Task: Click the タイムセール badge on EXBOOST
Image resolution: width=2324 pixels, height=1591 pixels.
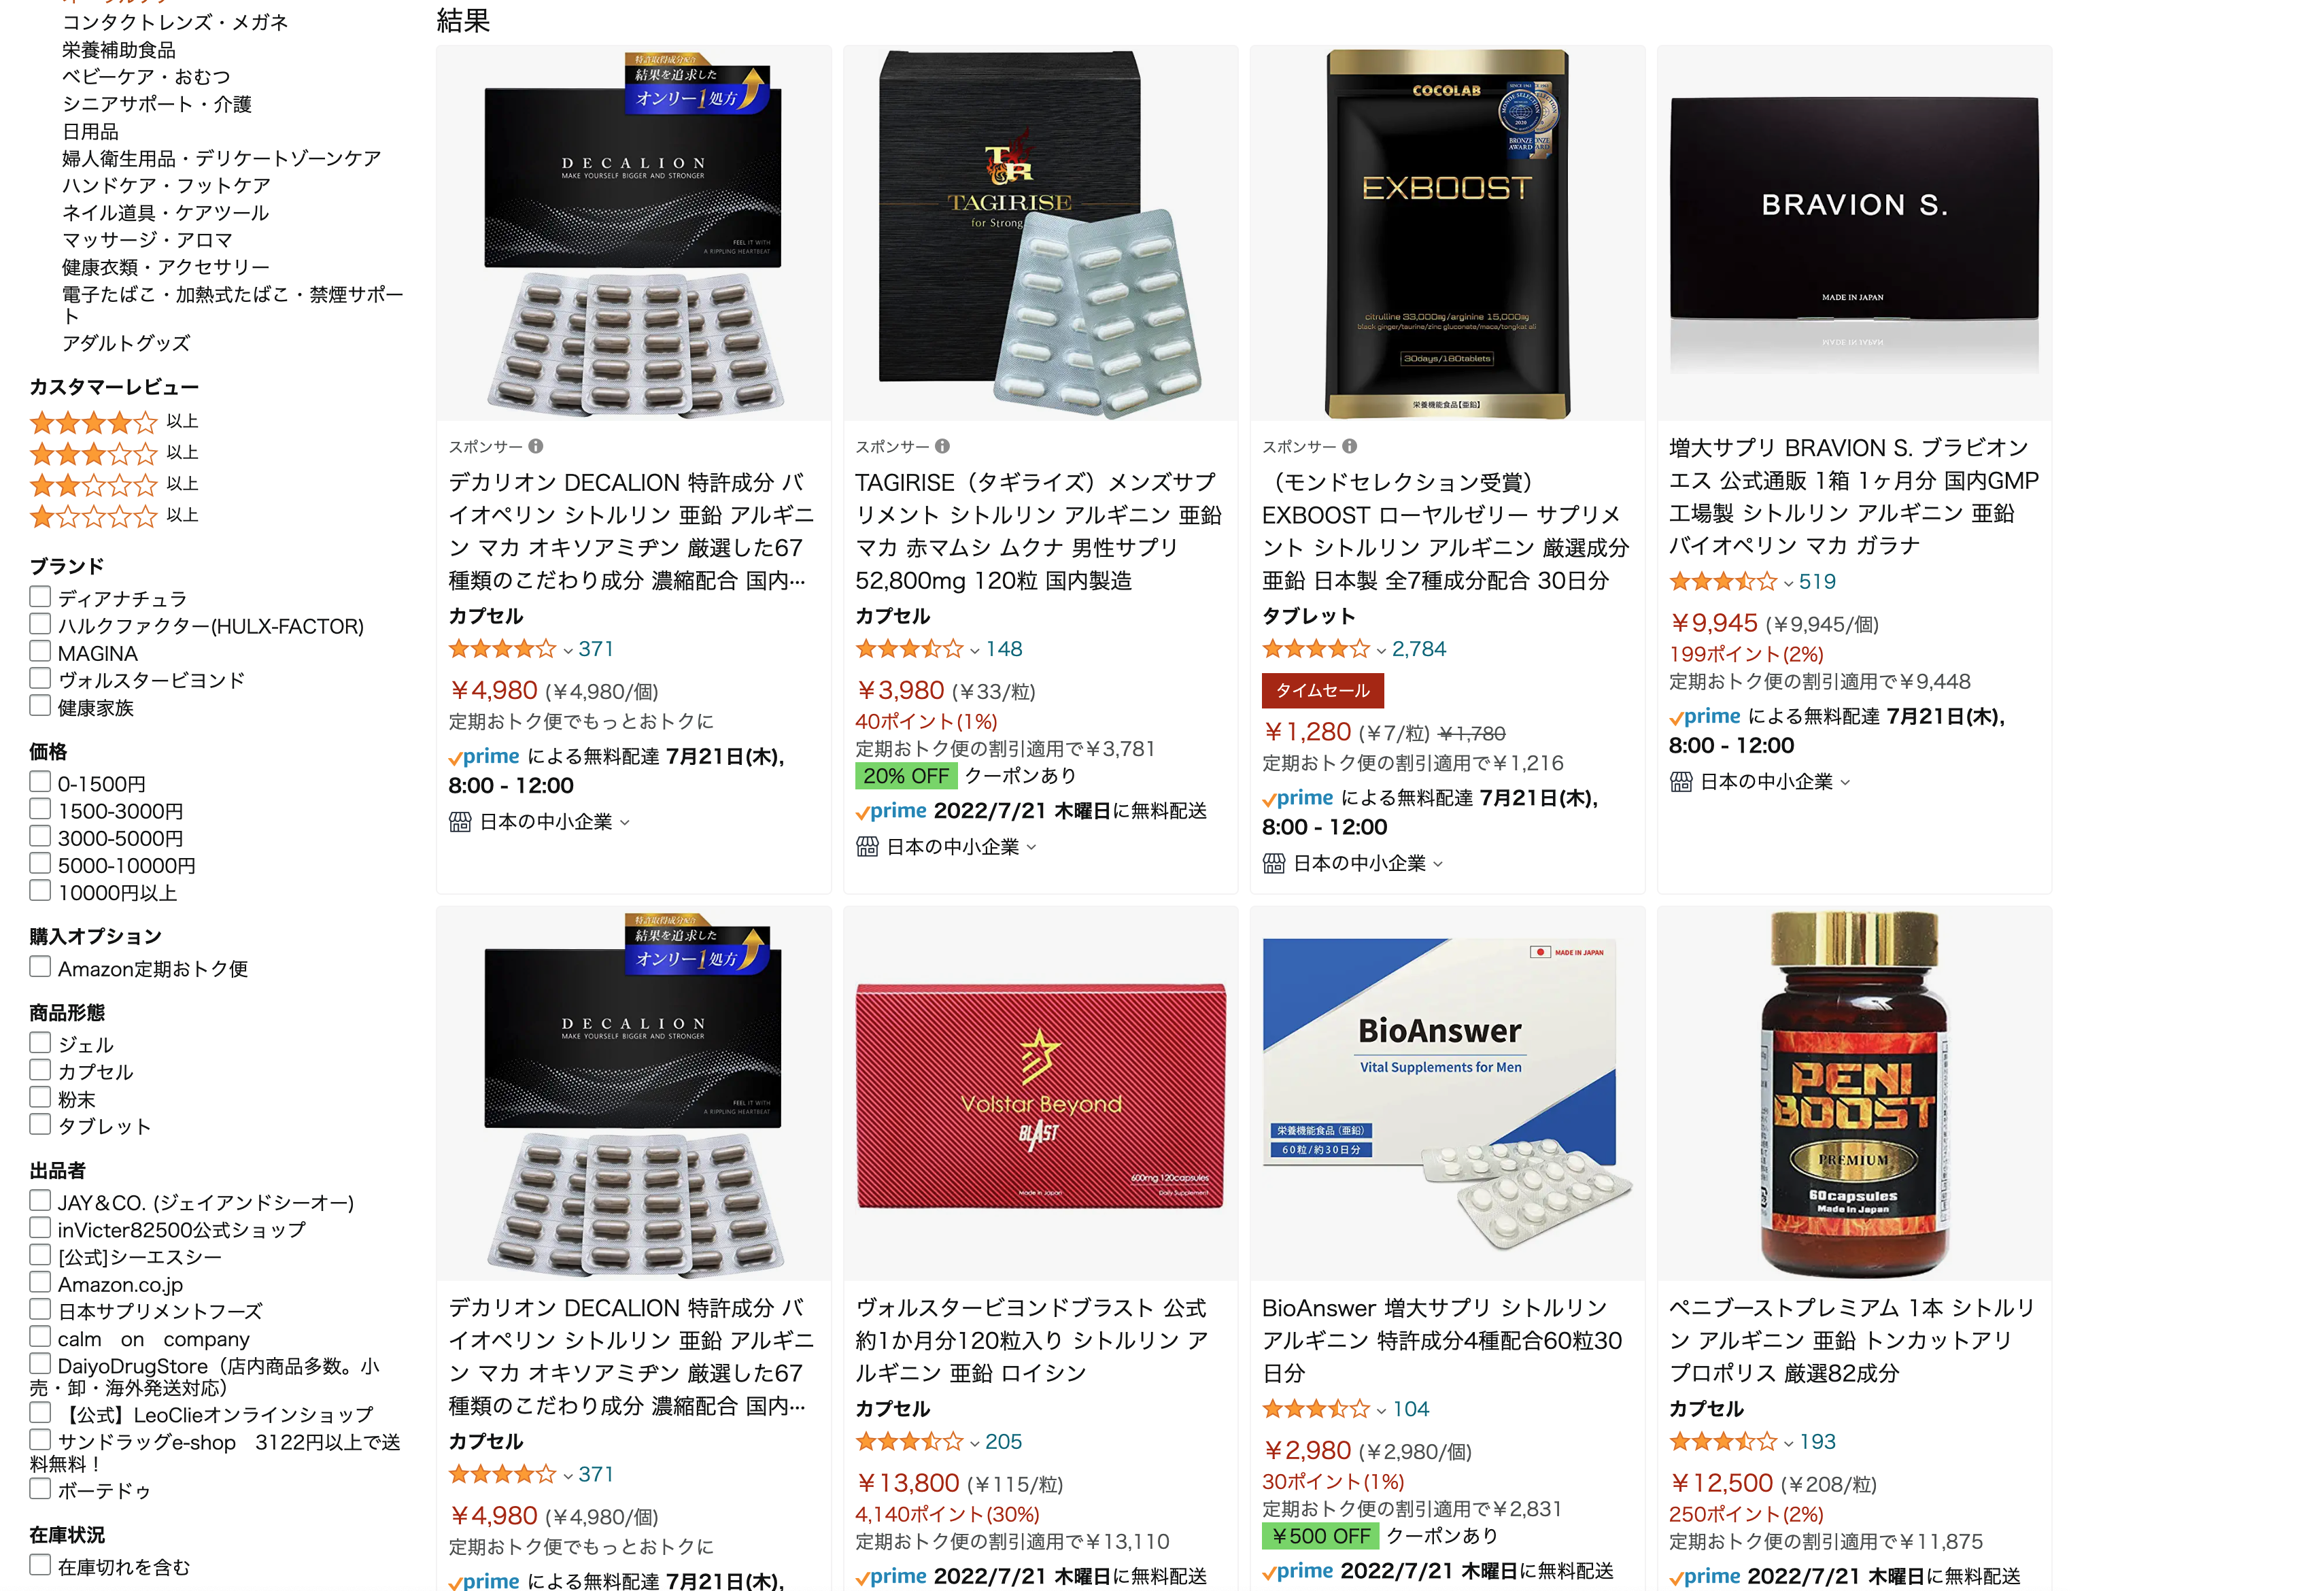Action: pyautogui.click(x=1323, y=690)
